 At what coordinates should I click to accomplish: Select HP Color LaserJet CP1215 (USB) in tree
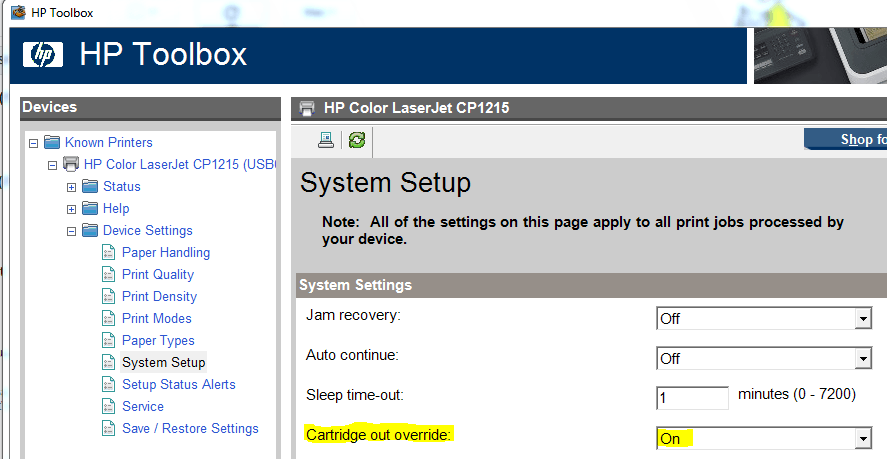[x=180, y=164]
